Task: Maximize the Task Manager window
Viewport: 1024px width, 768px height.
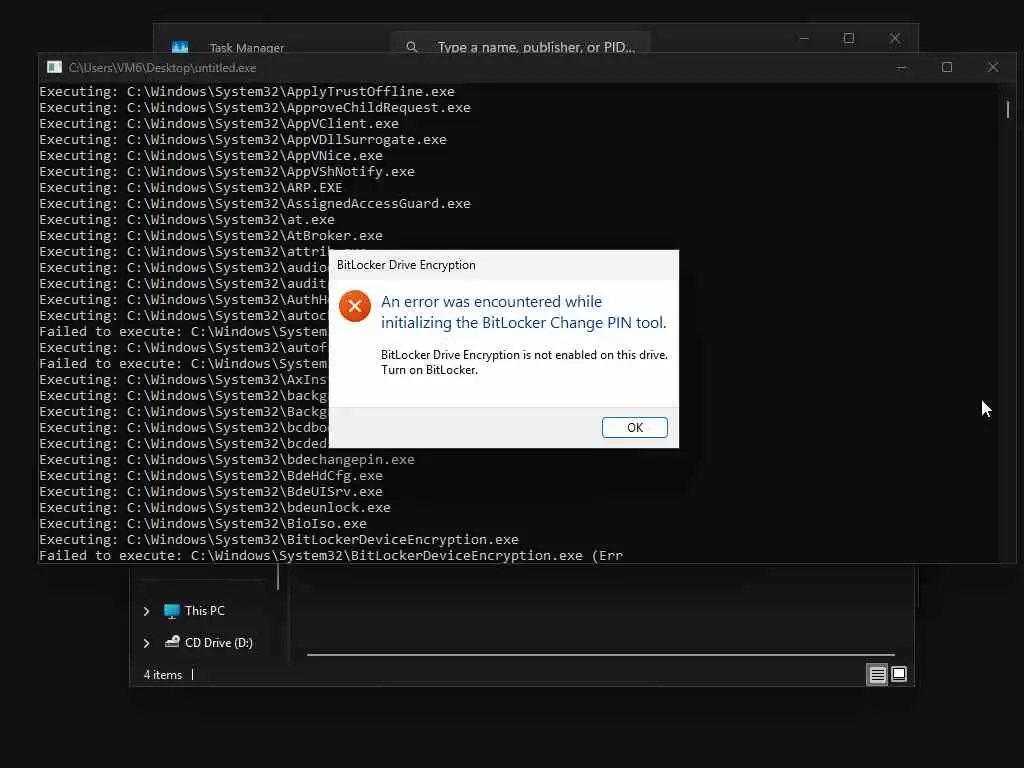Action: 848,39
